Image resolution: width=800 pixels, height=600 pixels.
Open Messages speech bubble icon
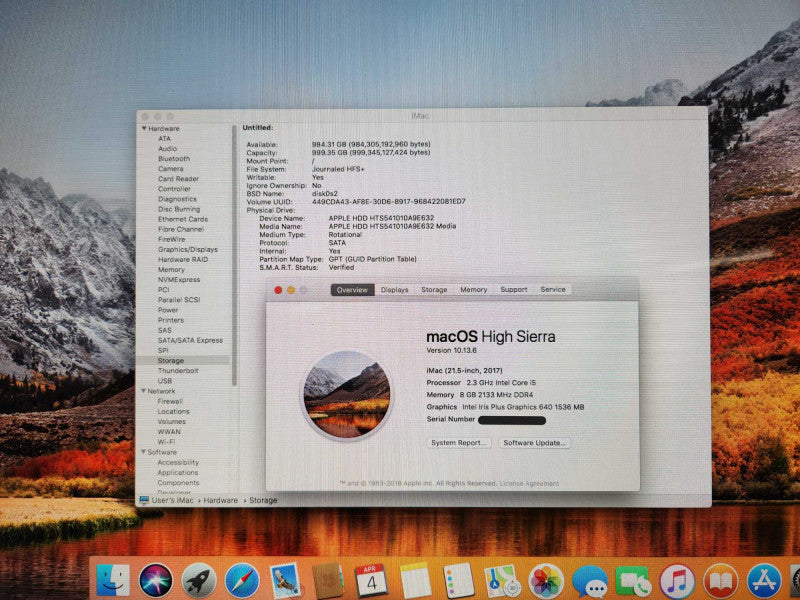tap(589, 581)
